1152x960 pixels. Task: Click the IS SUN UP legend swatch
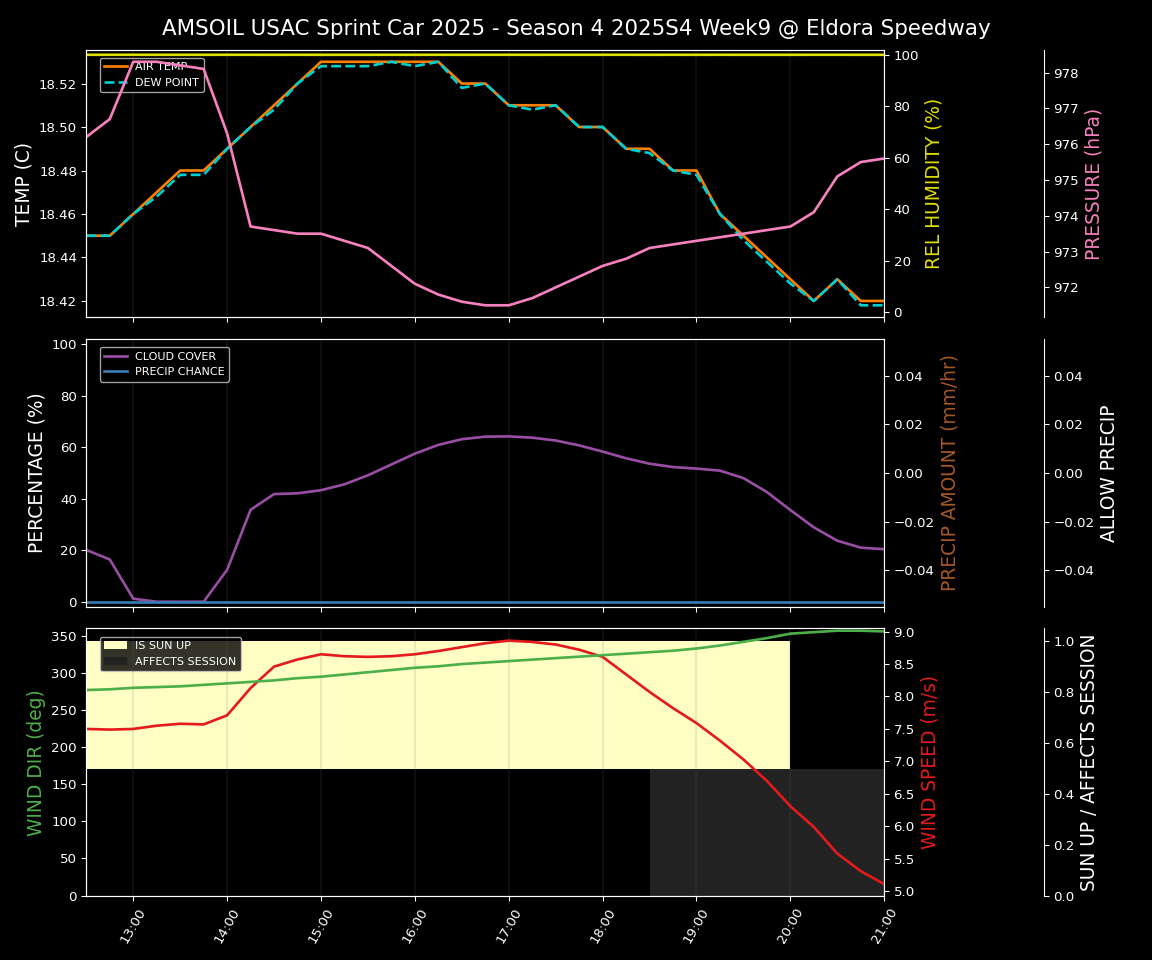click(x=116, y=646)
